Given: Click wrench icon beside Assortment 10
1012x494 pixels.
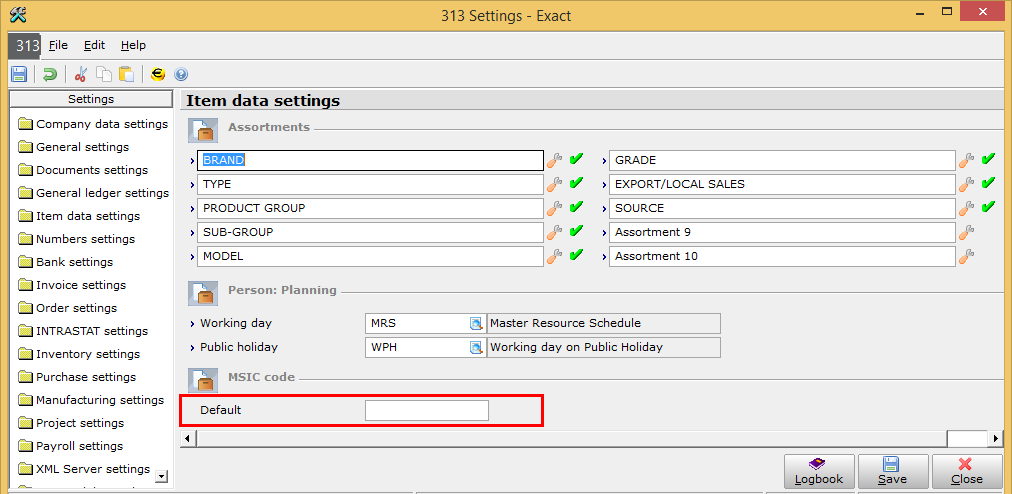Looking at the screenshot, I should pos(966,256).
